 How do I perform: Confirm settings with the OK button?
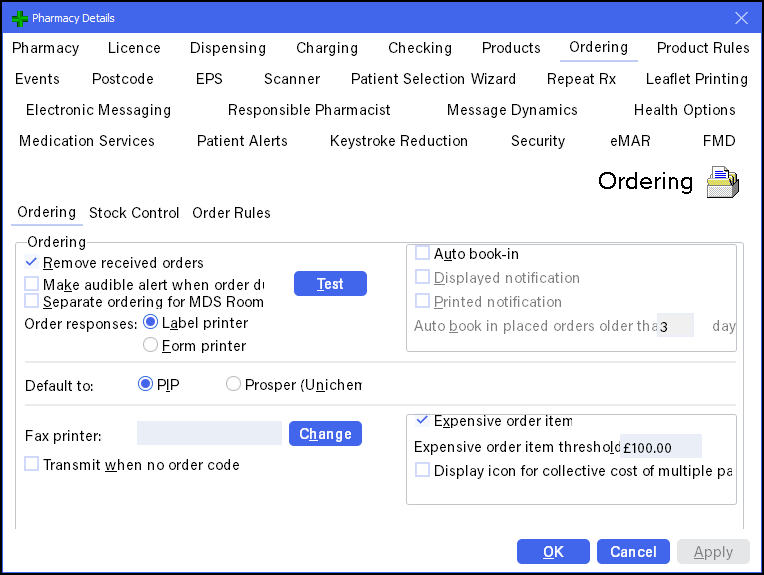(553, 552)
